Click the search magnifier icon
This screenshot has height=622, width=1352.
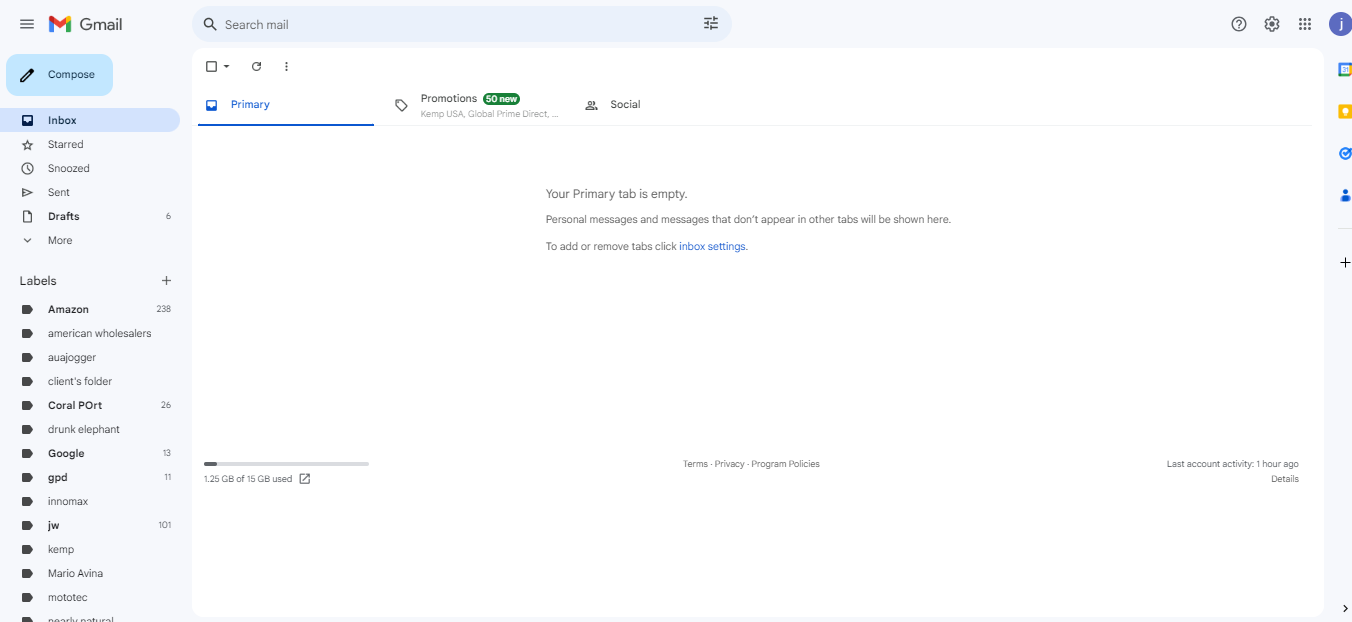(210, 24)
